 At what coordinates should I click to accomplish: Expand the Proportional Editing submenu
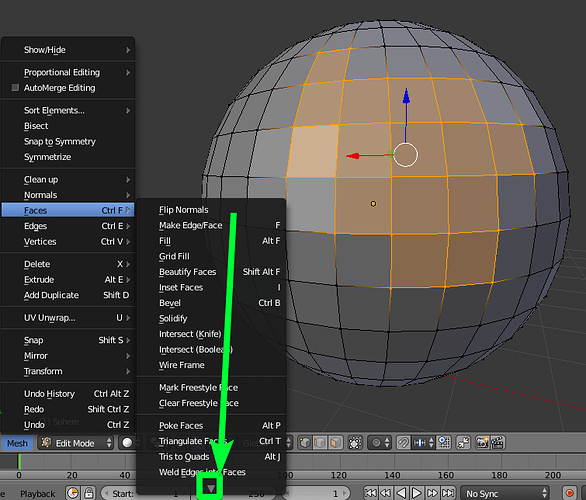[x=68, y=72]
